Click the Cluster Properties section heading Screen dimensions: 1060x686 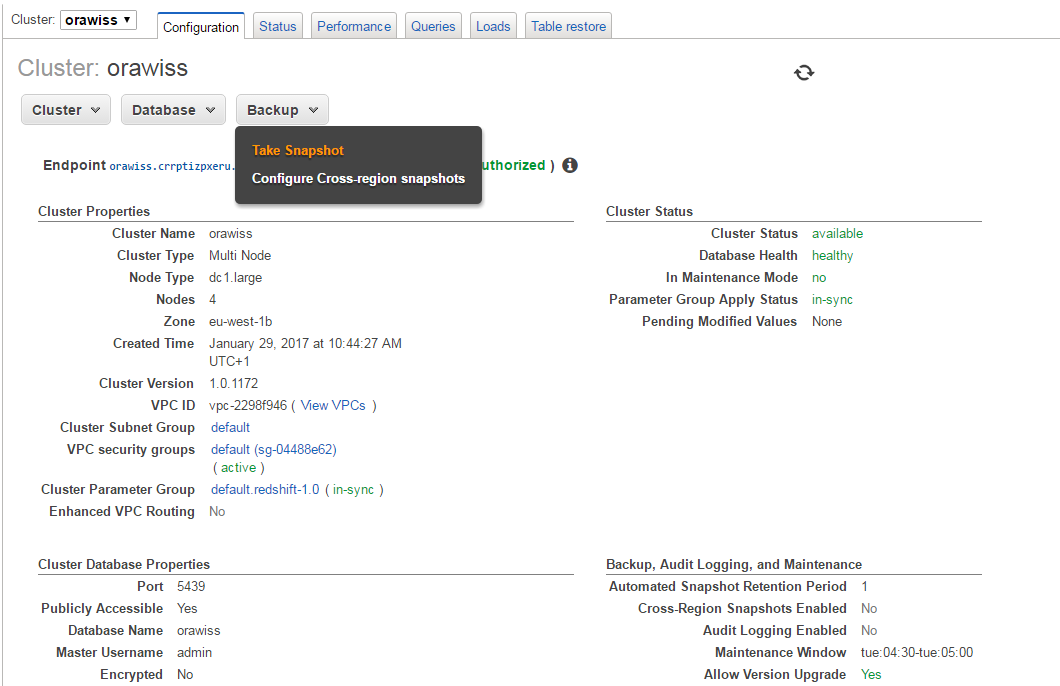(x=94, y=212)
